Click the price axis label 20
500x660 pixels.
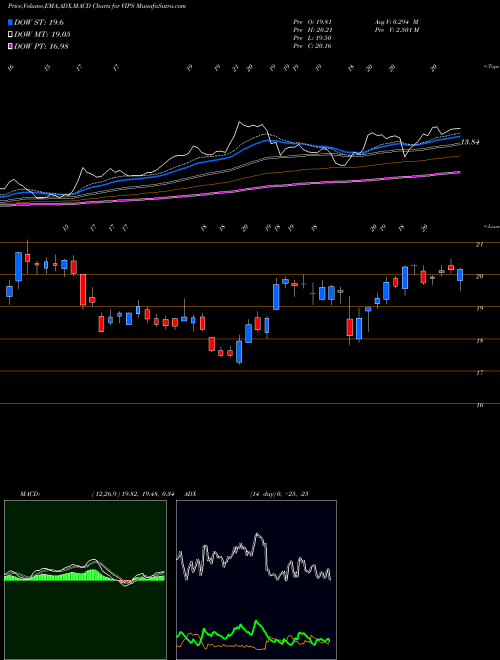479,277
